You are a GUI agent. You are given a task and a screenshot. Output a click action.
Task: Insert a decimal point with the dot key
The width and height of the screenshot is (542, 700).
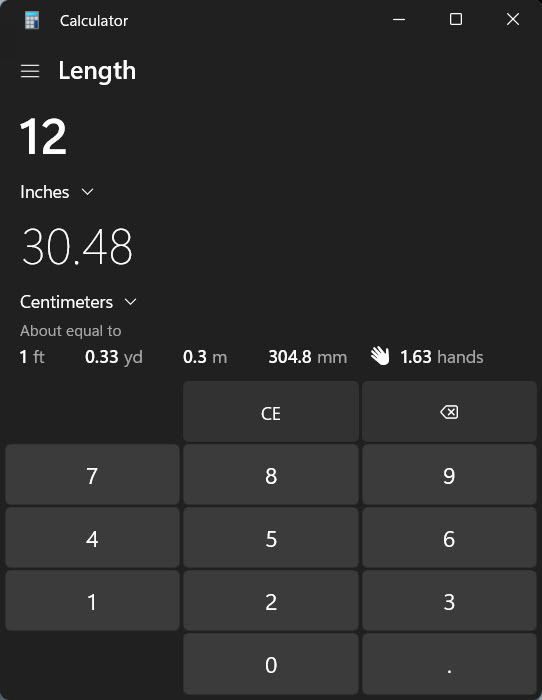point(449,664)
